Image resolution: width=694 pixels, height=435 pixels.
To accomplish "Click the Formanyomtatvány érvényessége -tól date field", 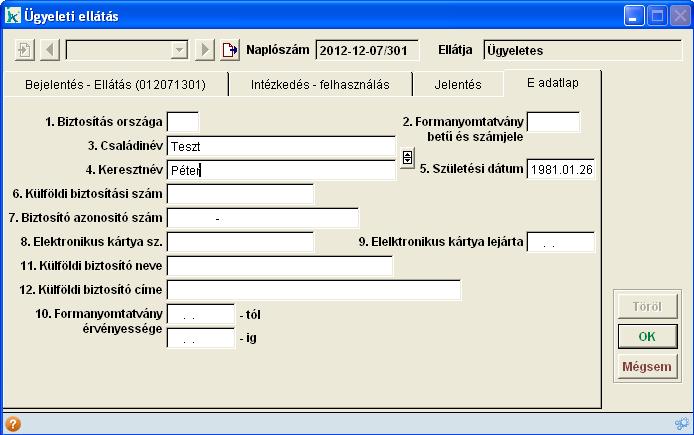I will [x=200, y=314].
